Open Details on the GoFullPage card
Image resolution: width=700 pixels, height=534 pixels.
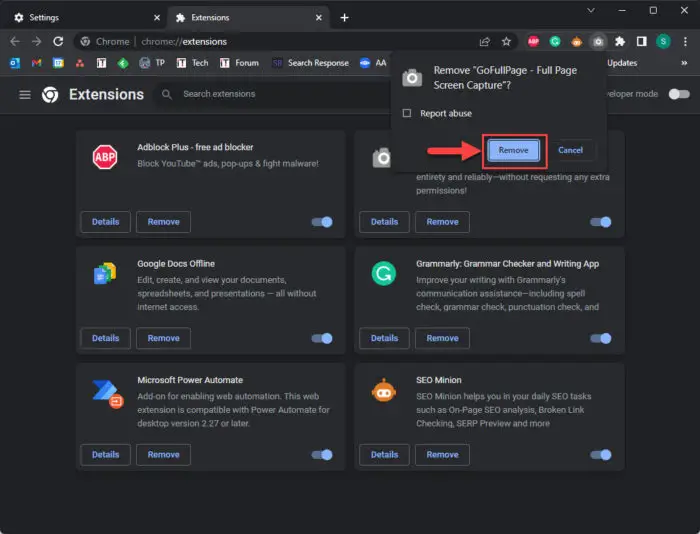pos(384,222)
